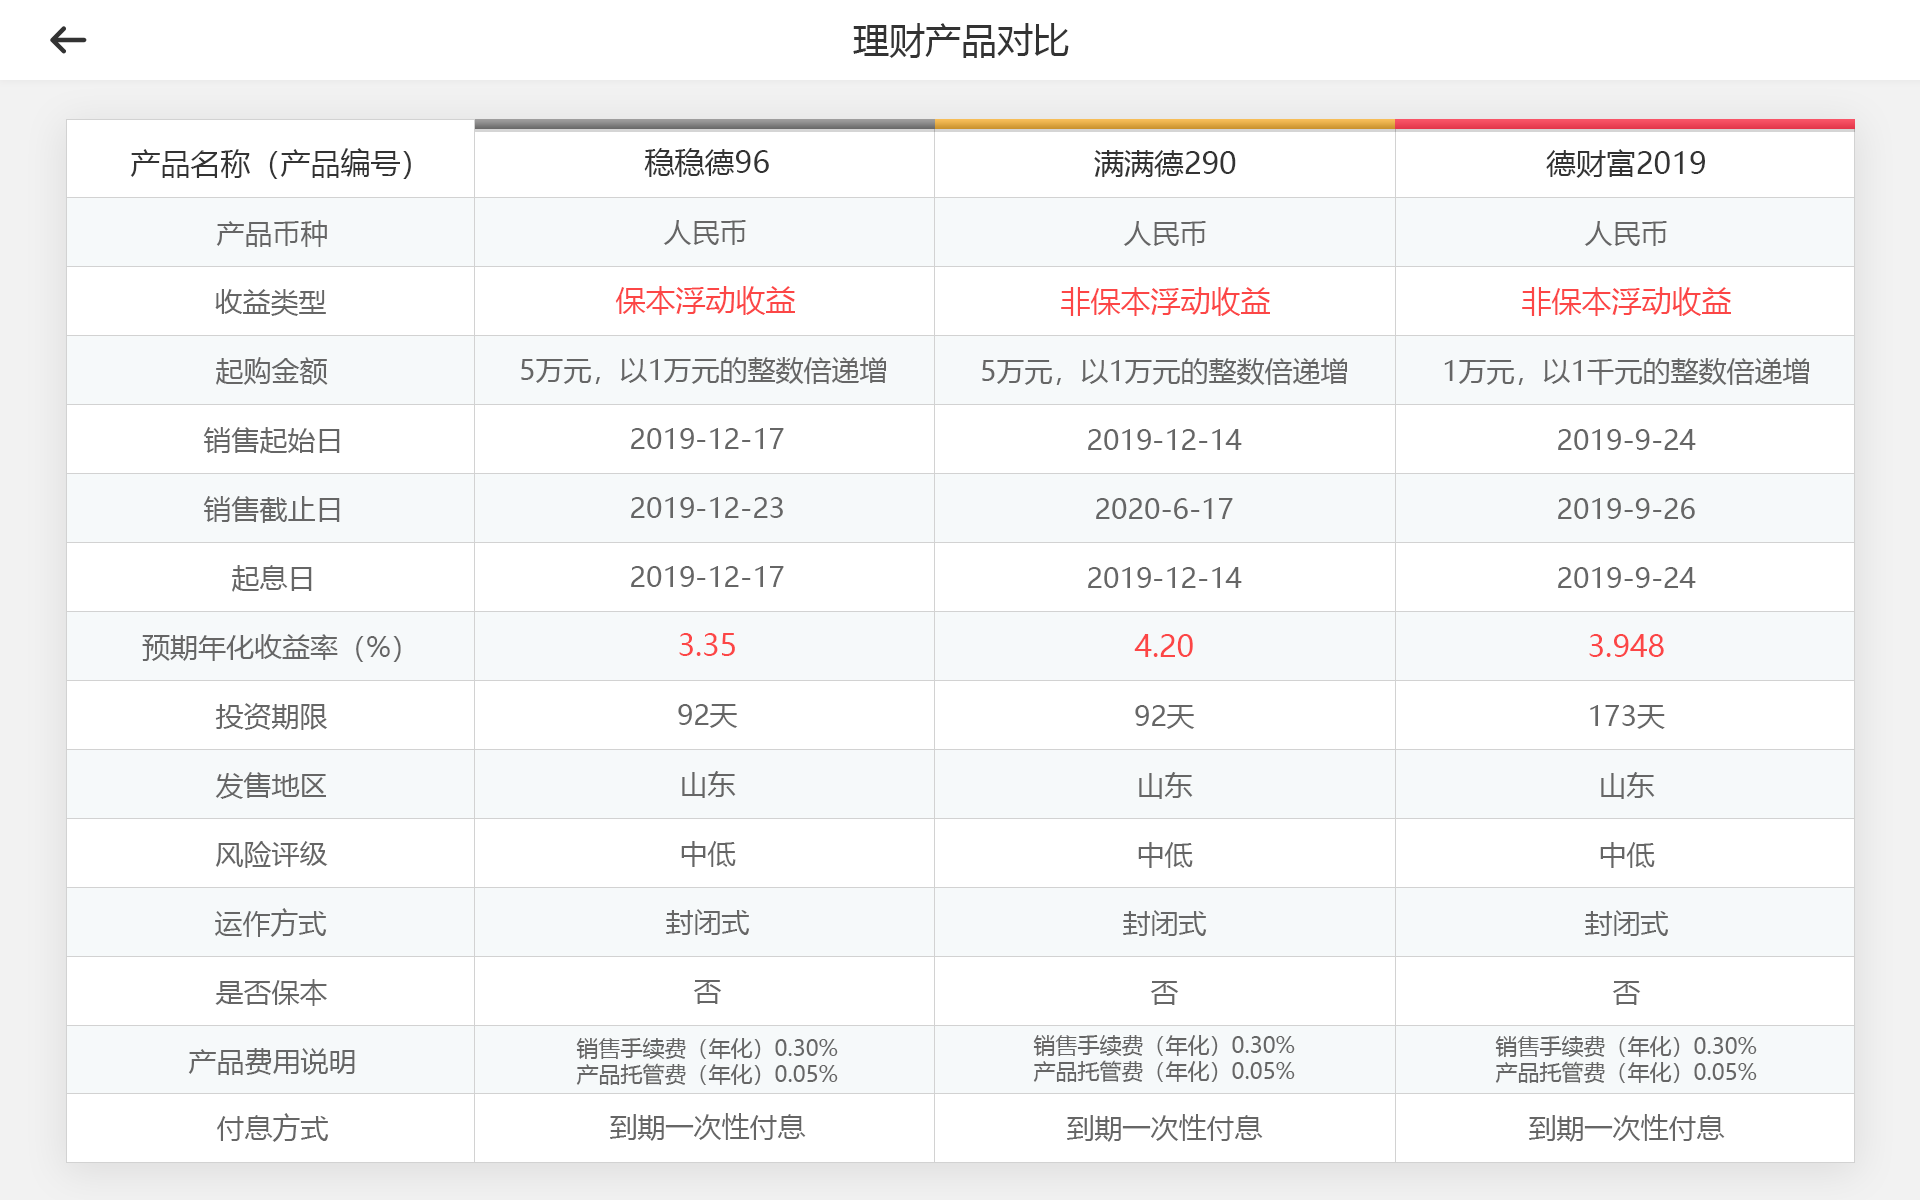The height and width of the screenshot is (1200, 1920).
Task: Click the 2020-6-17 end date
Action: tap(1164, 509)
